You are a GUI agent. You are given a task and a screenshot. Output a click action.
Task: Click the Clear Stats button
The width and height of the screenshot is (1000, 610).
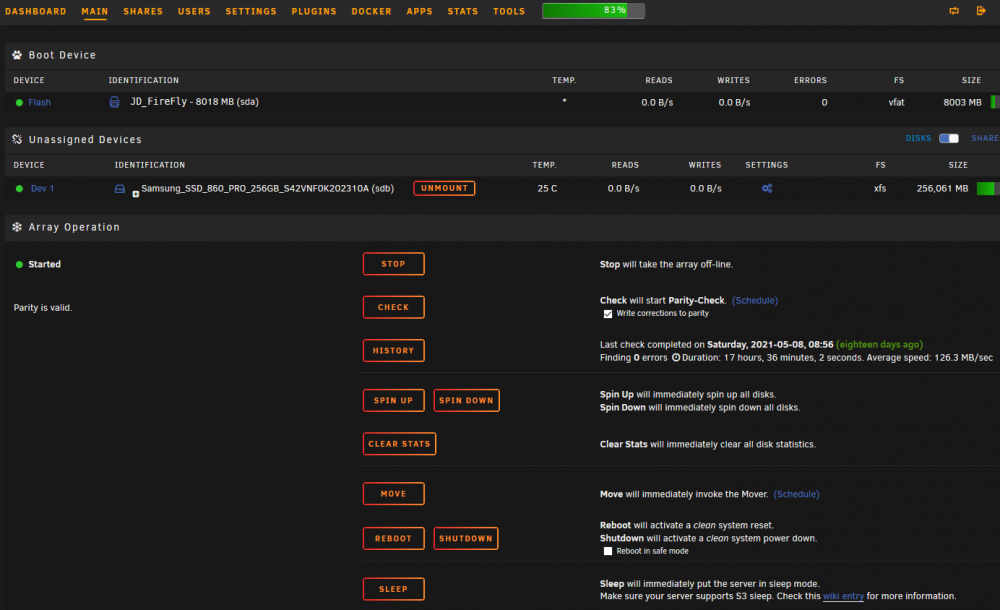coord(399,444)
